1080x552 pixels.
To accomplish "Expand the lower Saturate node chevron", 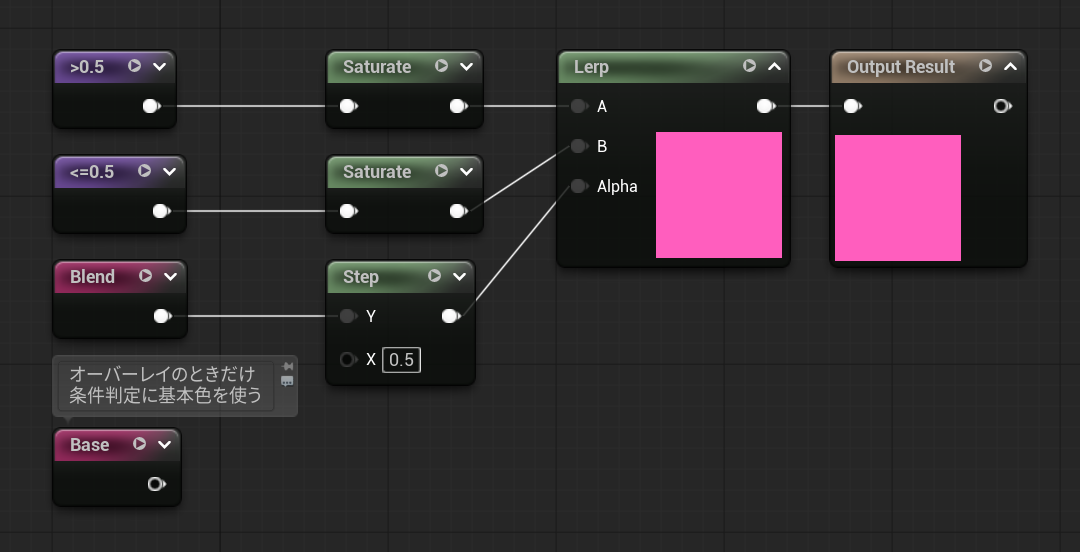I will tap(466, 172).
